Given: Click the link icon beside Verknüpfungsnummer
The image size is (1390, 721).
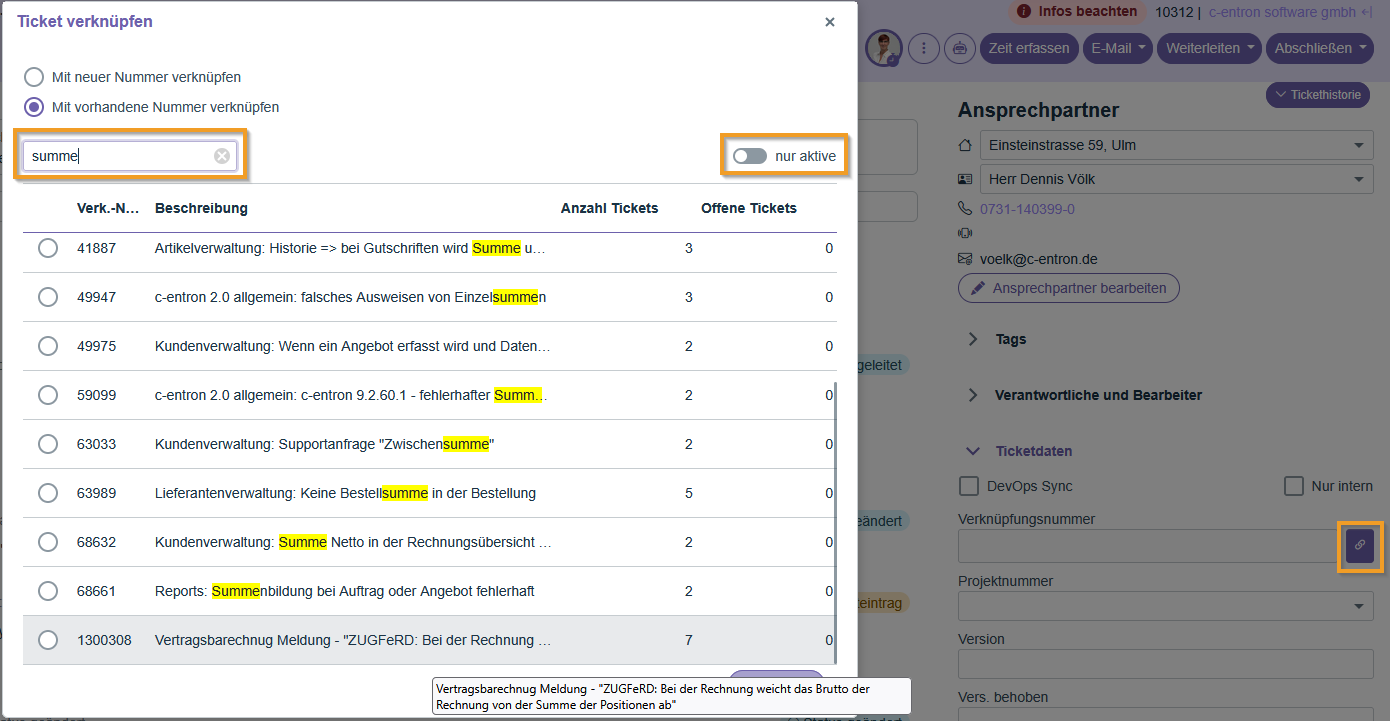Looking at the screenshot, I should click(1359, 546).
